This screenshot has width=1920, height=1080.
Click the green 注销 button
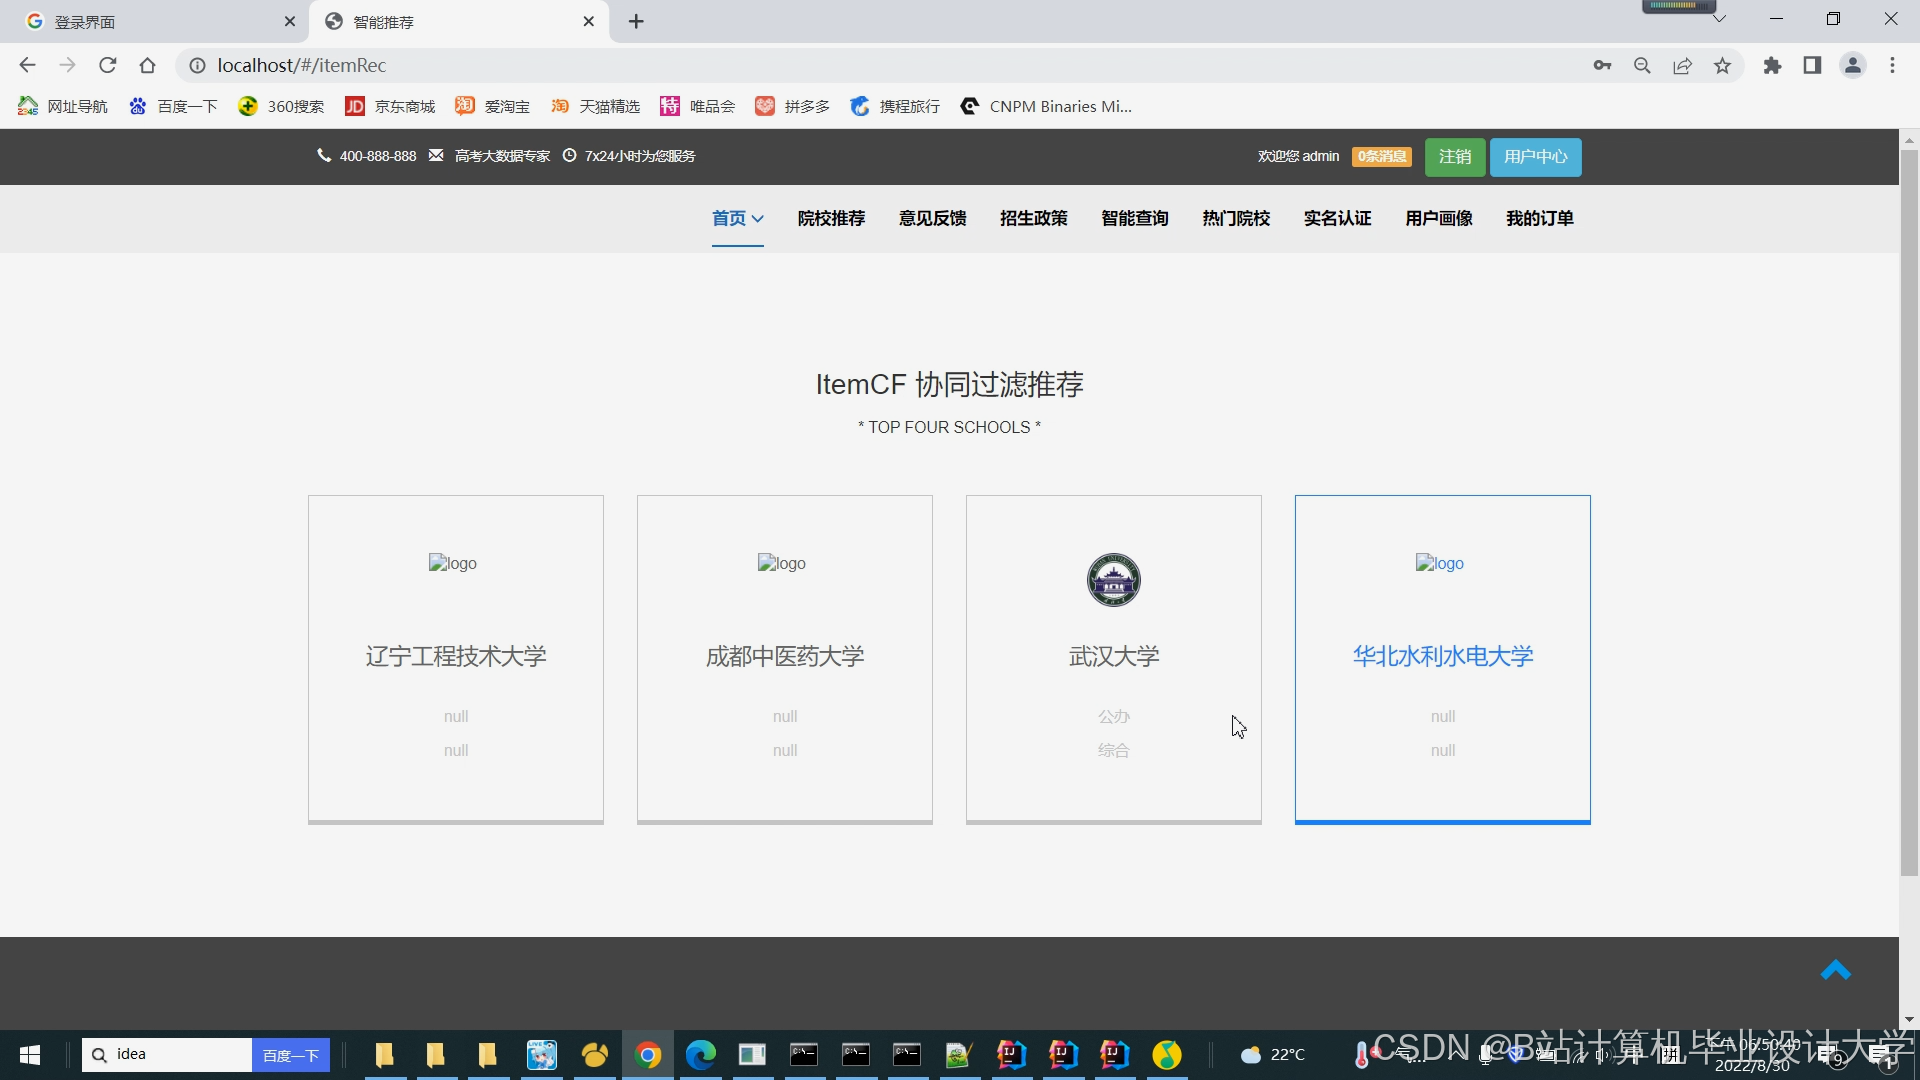pos(1454,157)
